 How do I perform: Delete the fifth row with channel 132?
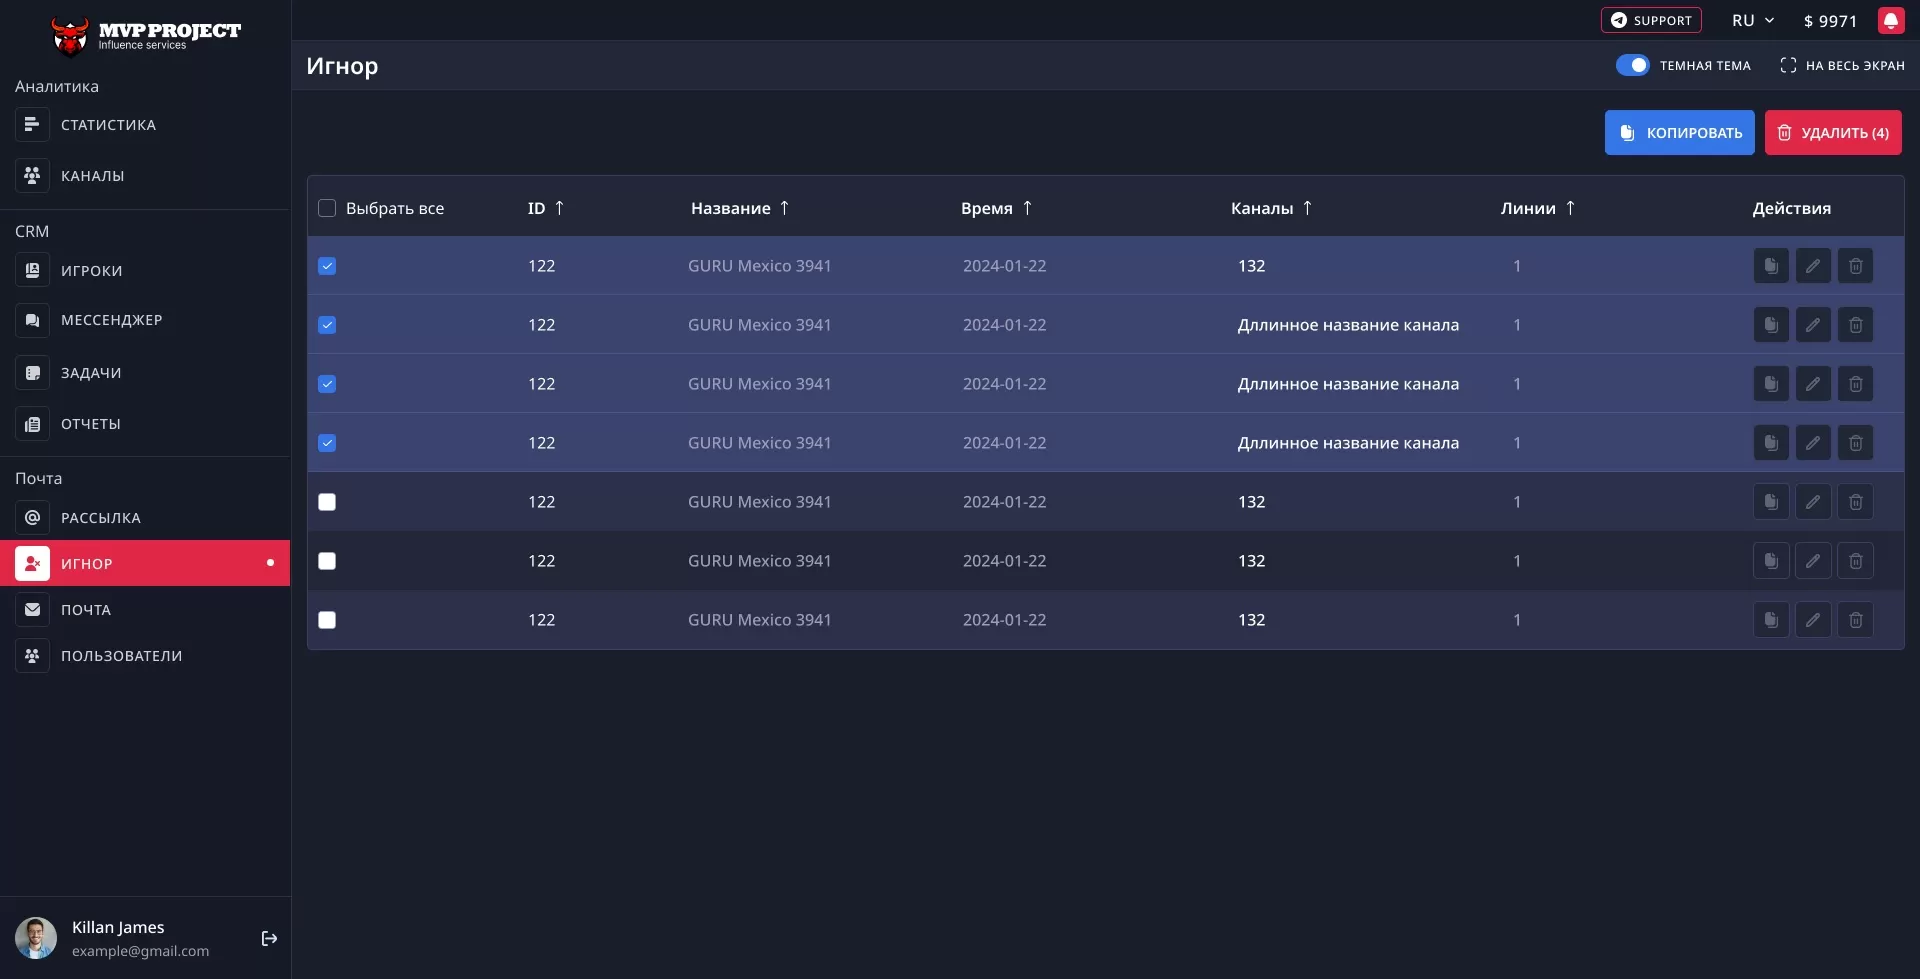coord(1856,501)
